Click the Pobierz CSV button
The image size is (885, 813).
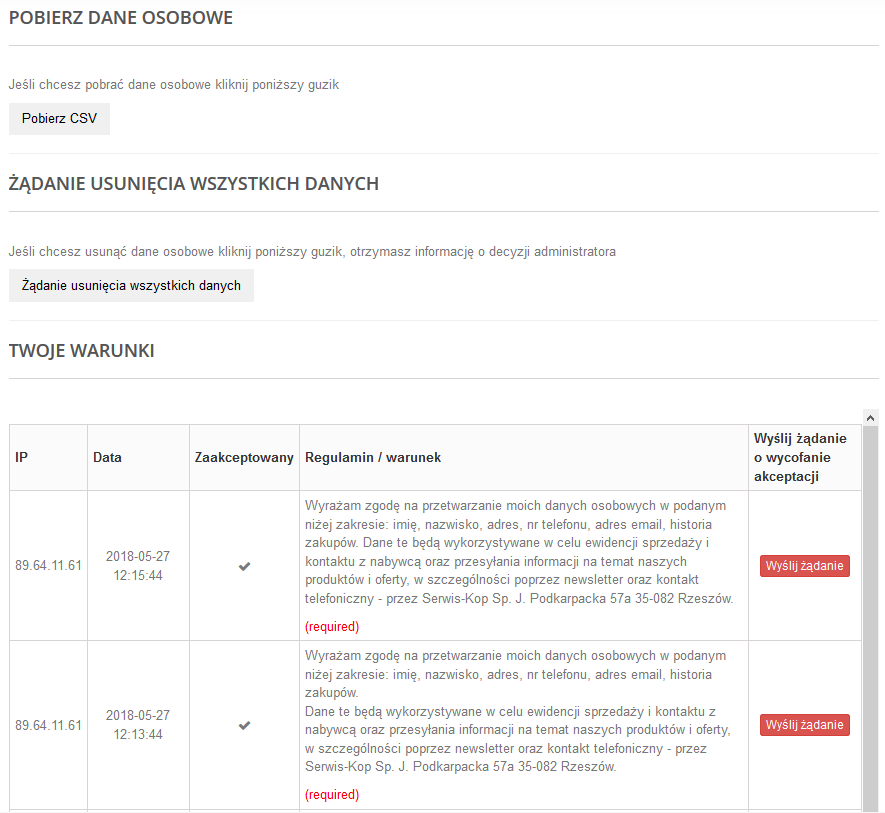(59, 119)
